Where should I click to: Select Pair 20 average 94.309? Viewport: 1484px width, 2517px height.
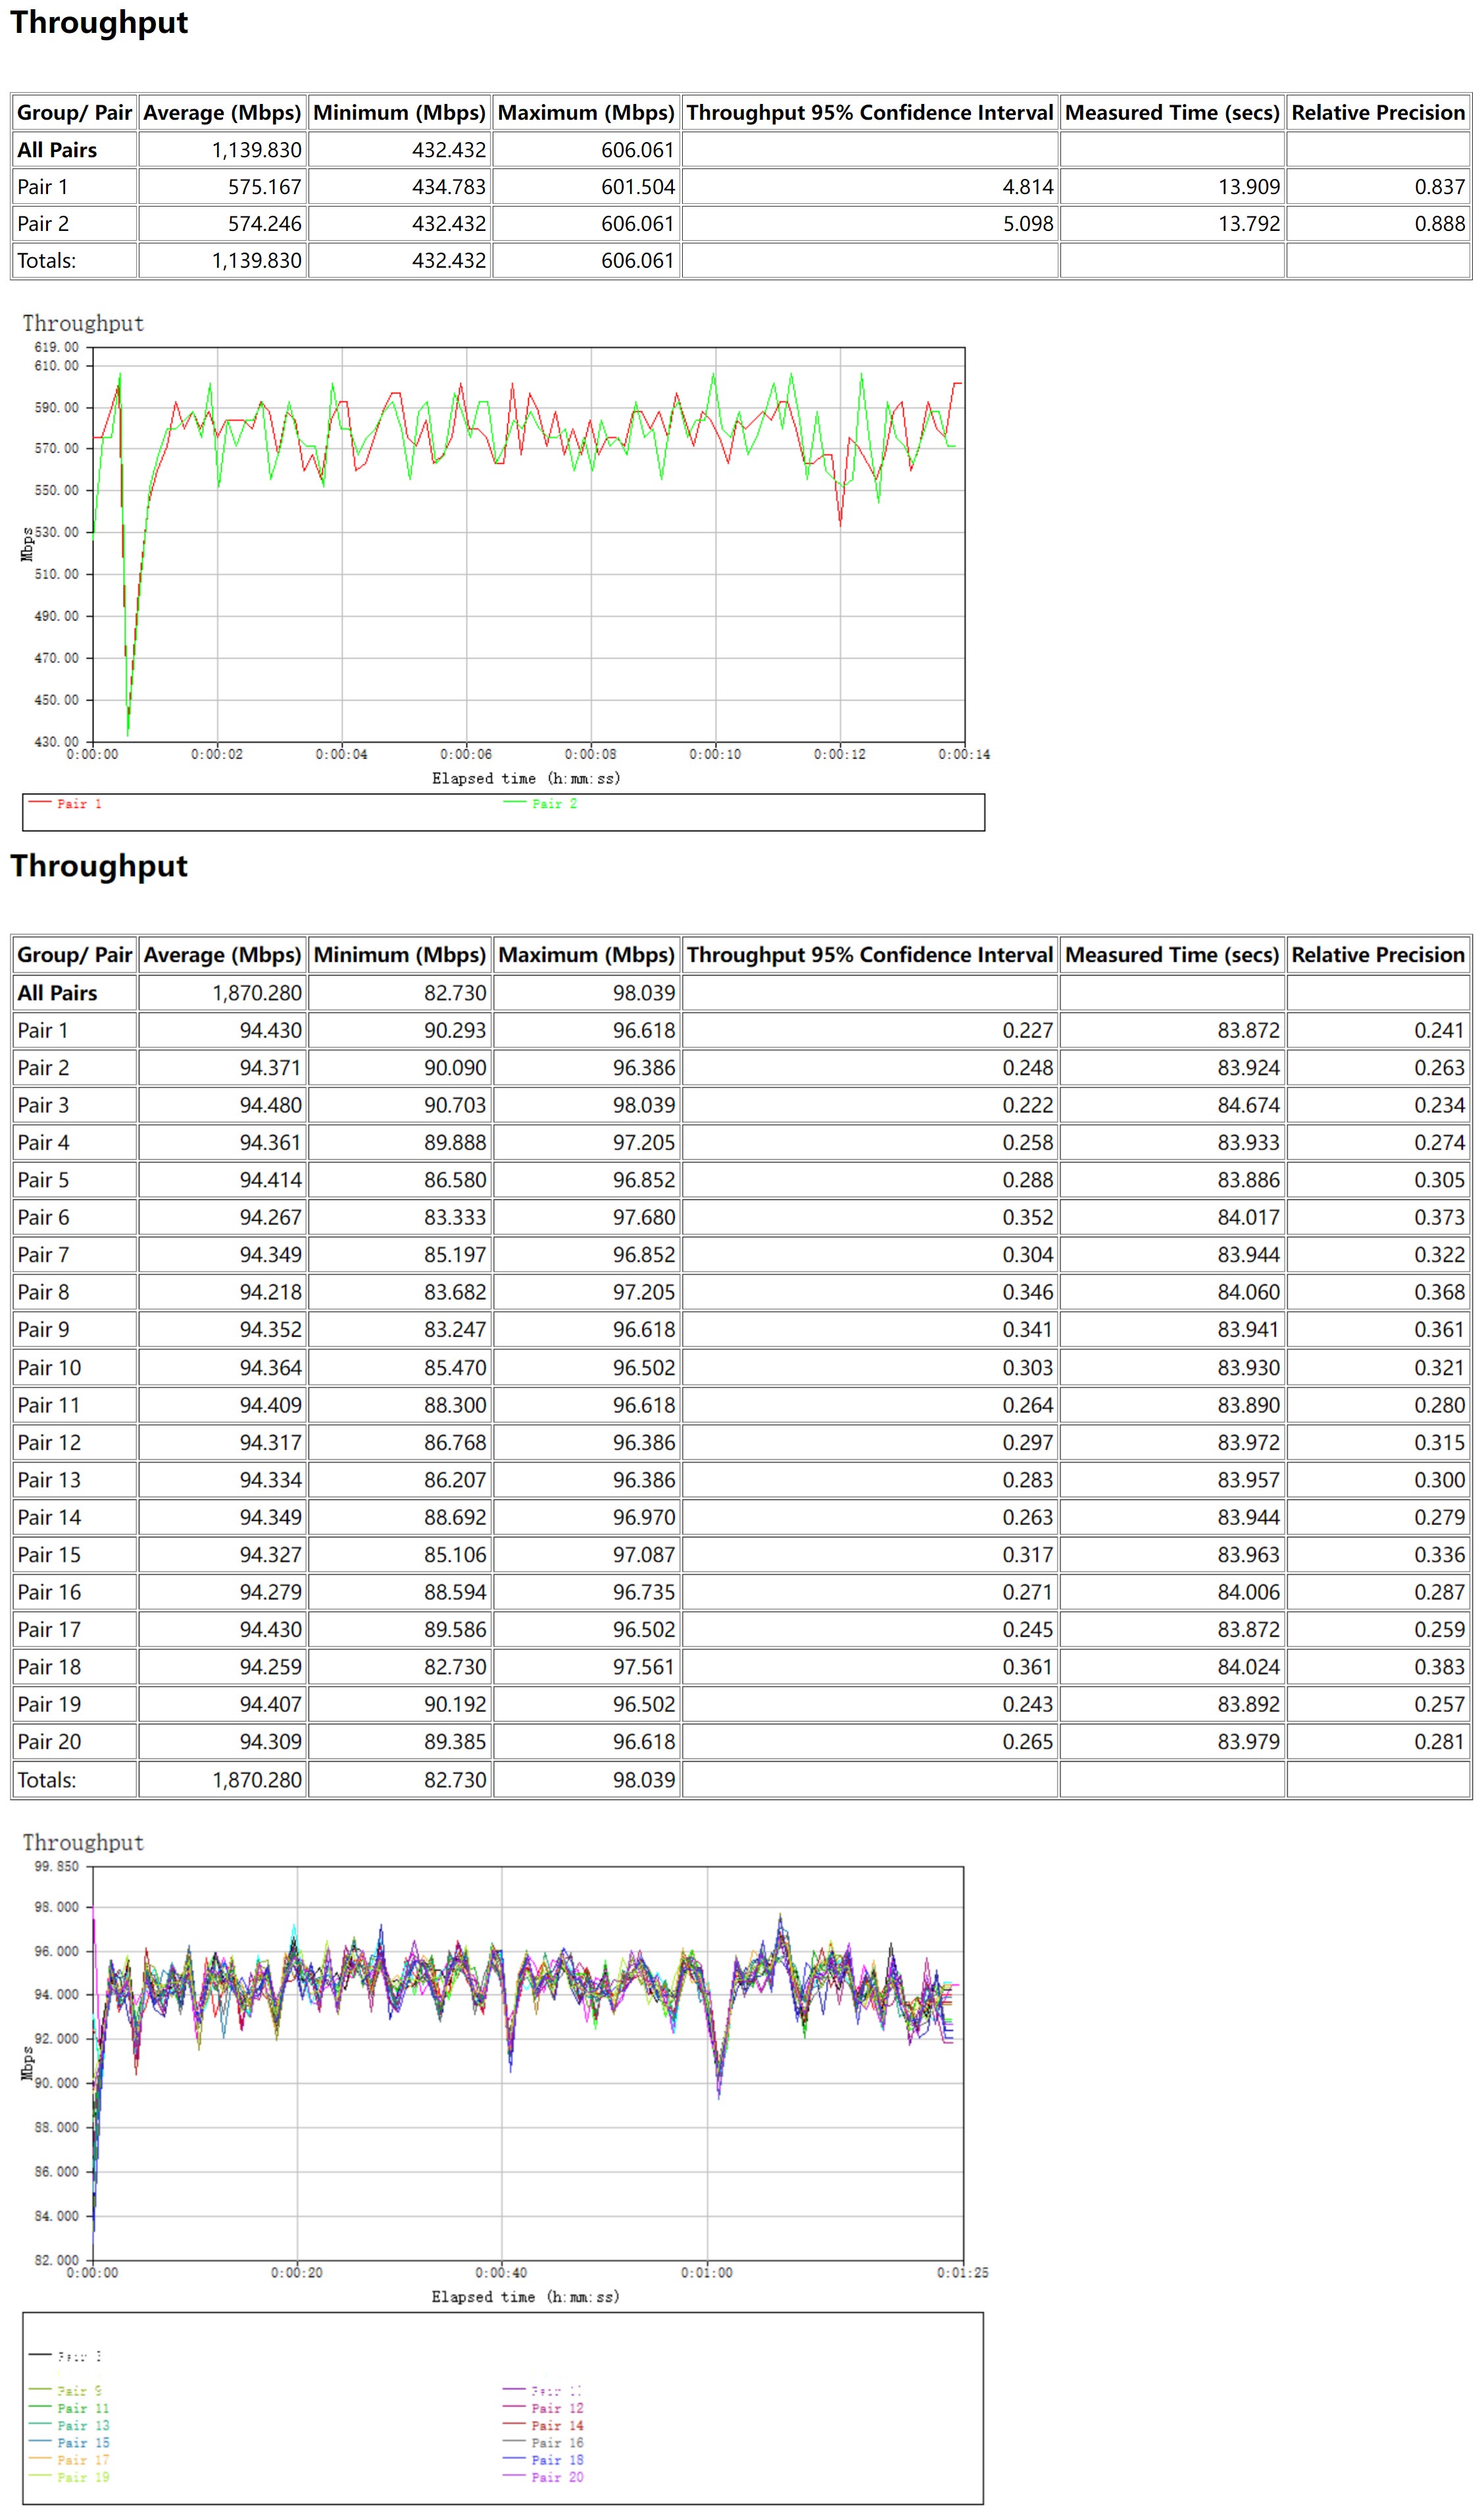(x=270, y=1743)
